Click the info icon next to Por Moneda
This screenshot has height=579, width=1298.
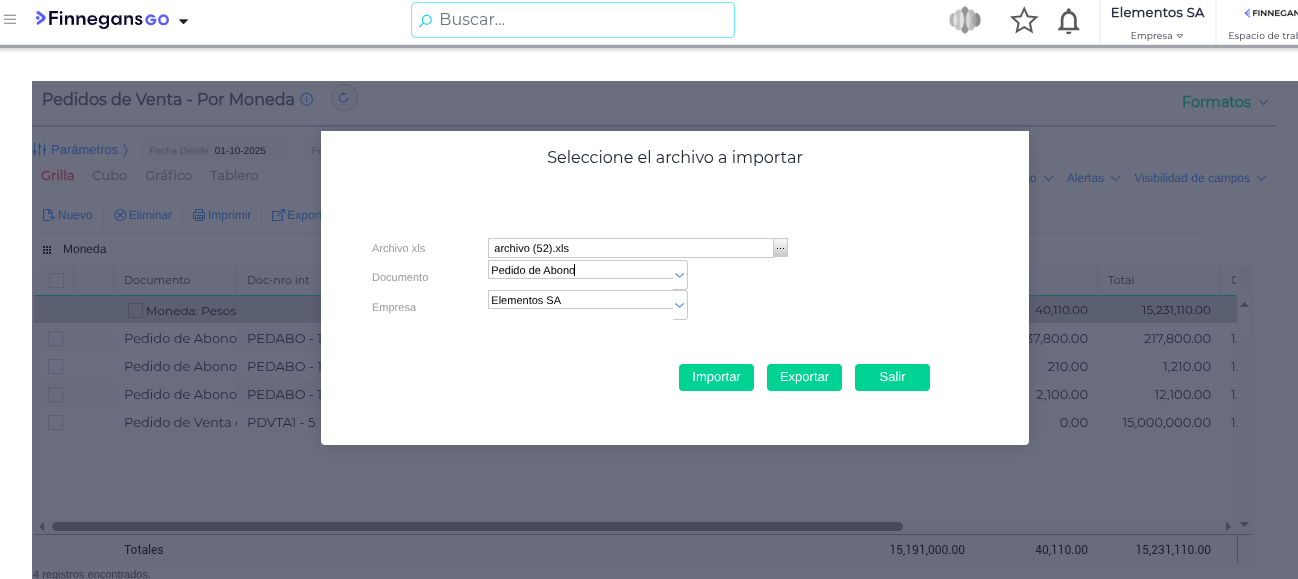pos(307,100)
